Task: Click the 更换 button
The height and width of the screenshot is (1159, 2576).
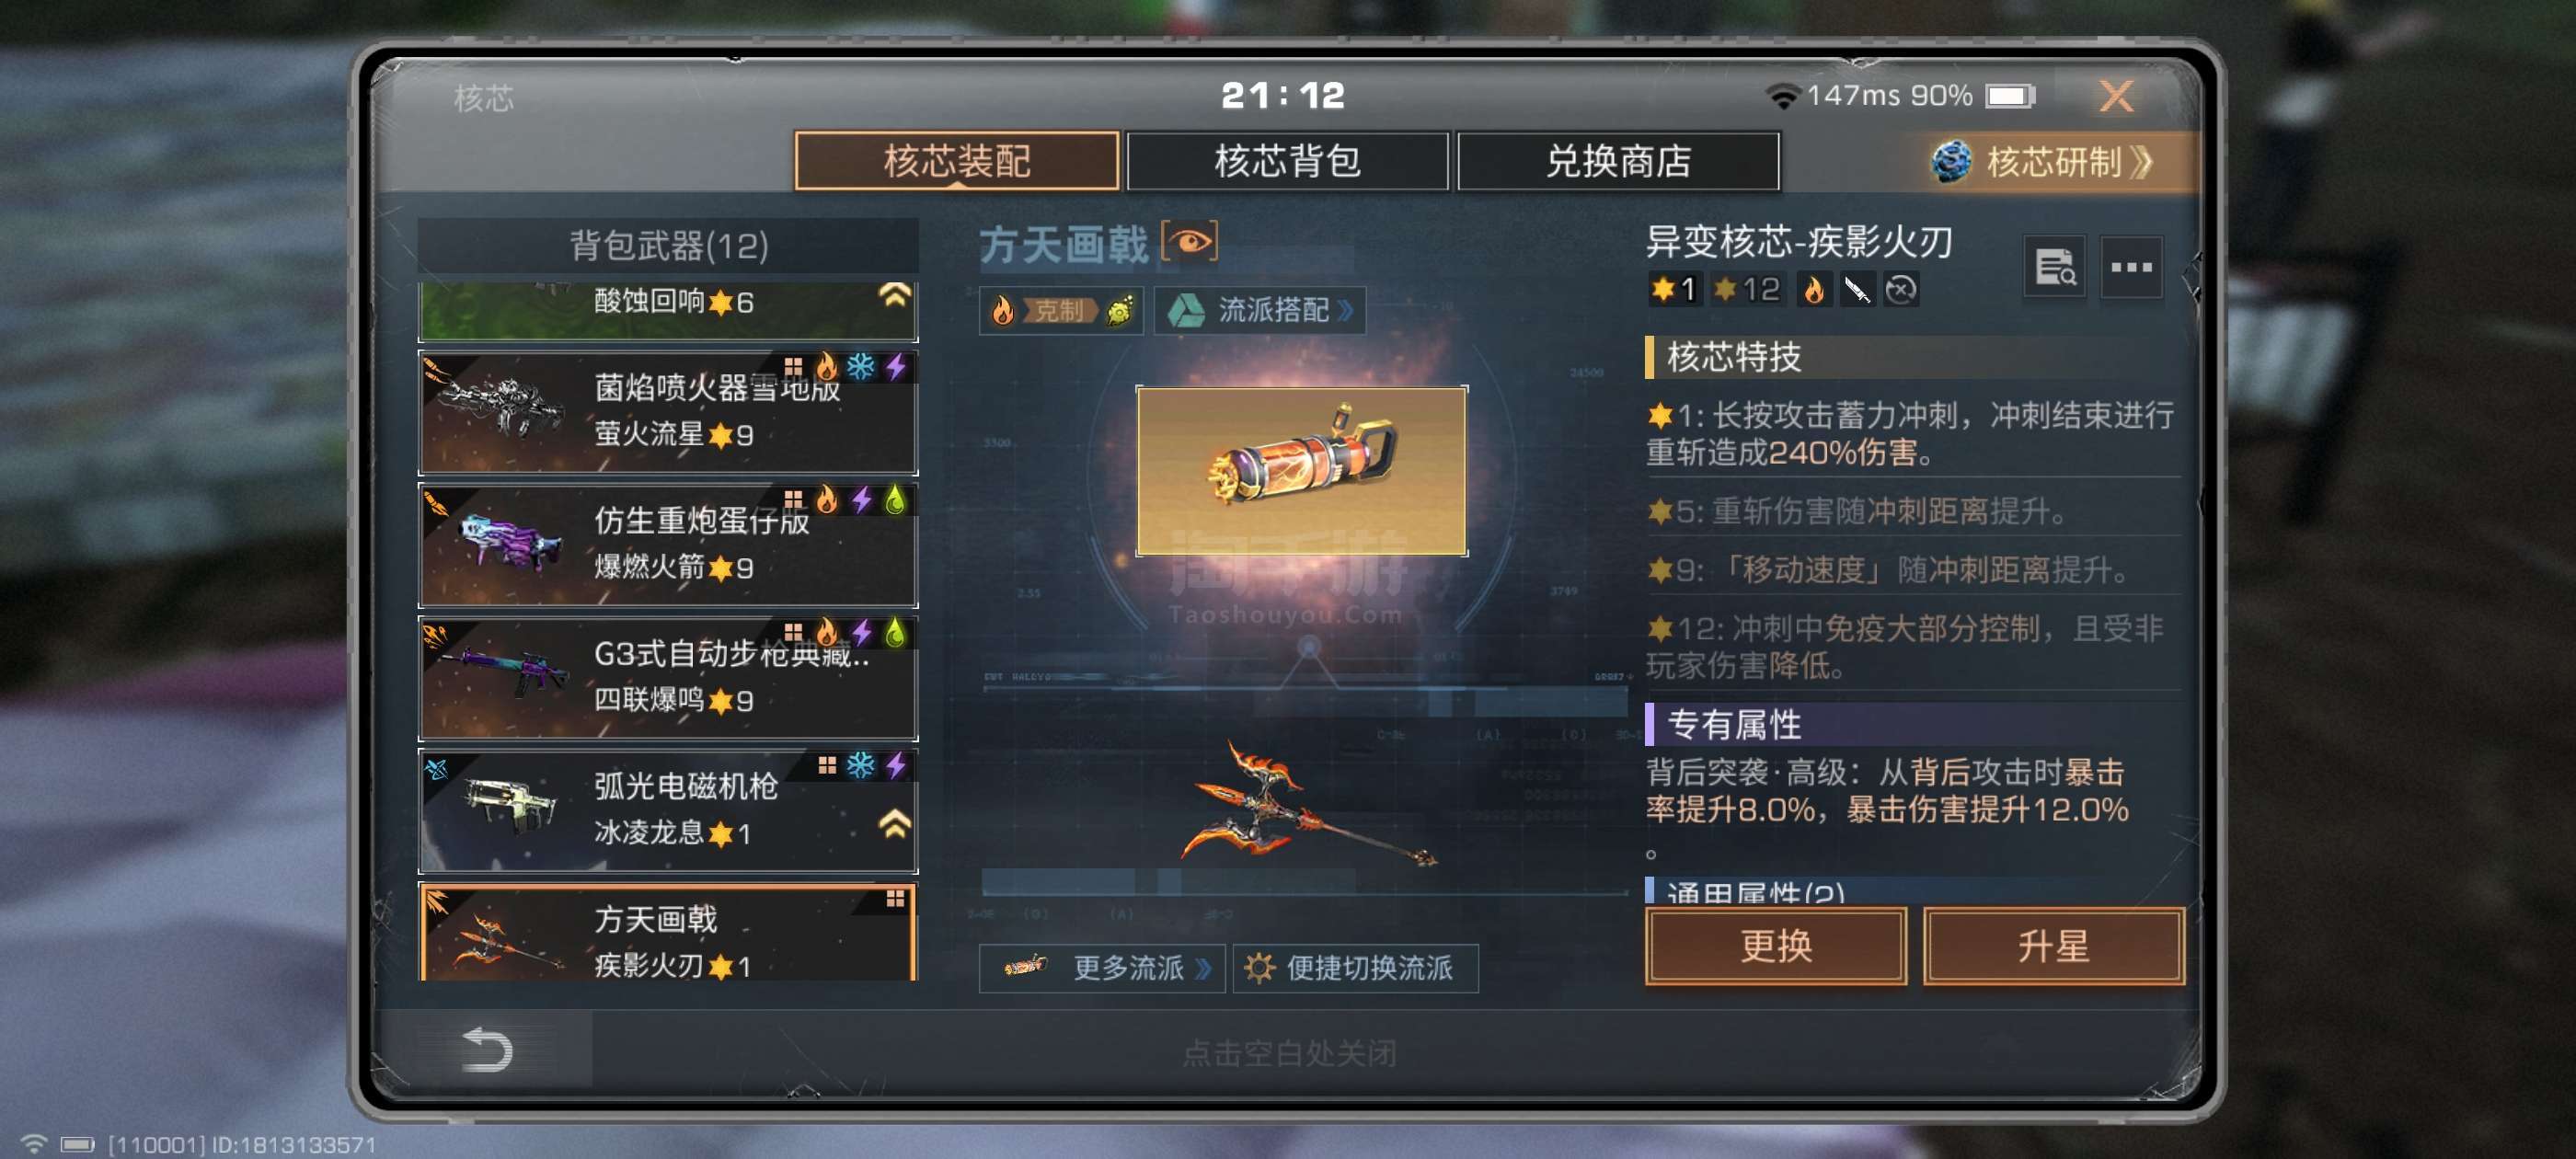Action: tap(1776, 945)
